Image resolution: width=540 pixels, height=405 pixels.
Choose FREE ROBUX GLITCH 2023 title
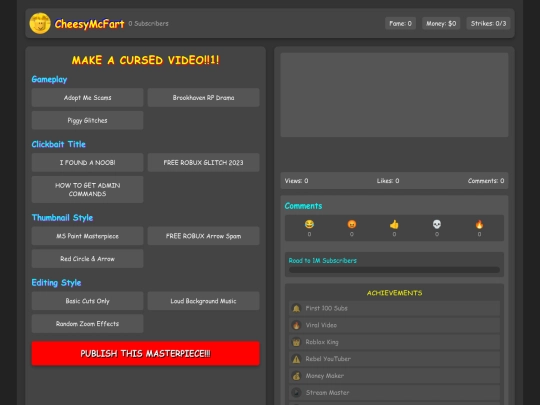204,163
